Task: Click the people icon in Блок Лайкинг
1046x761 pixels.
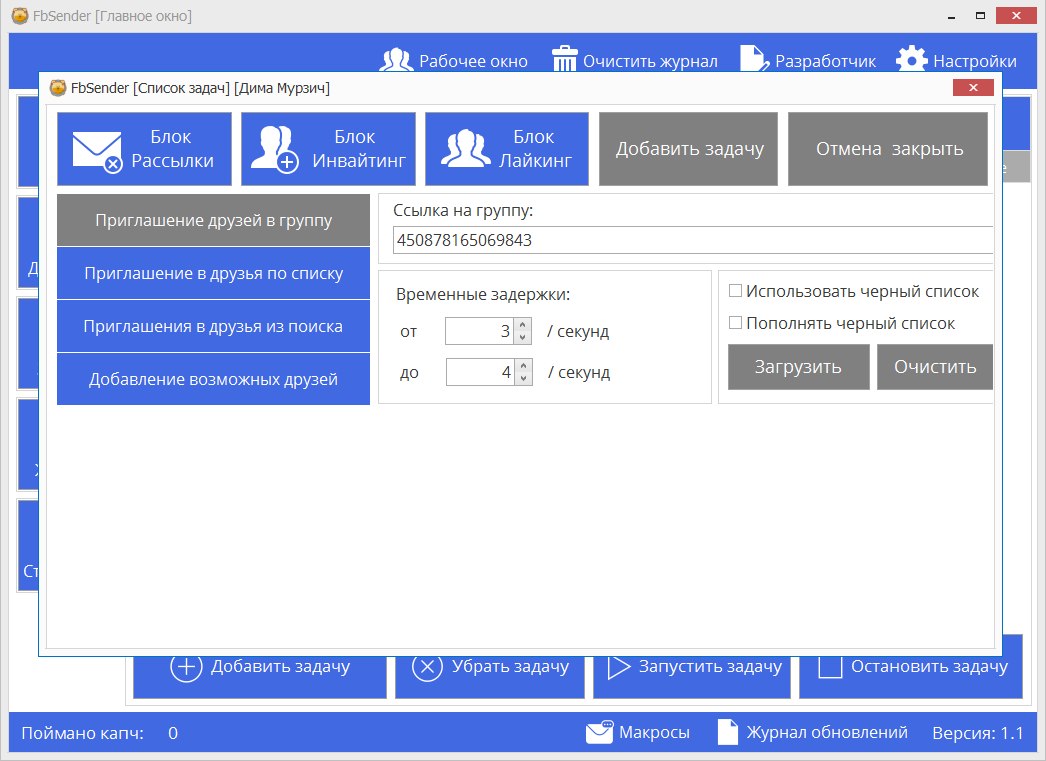Action: coord(465,149)
